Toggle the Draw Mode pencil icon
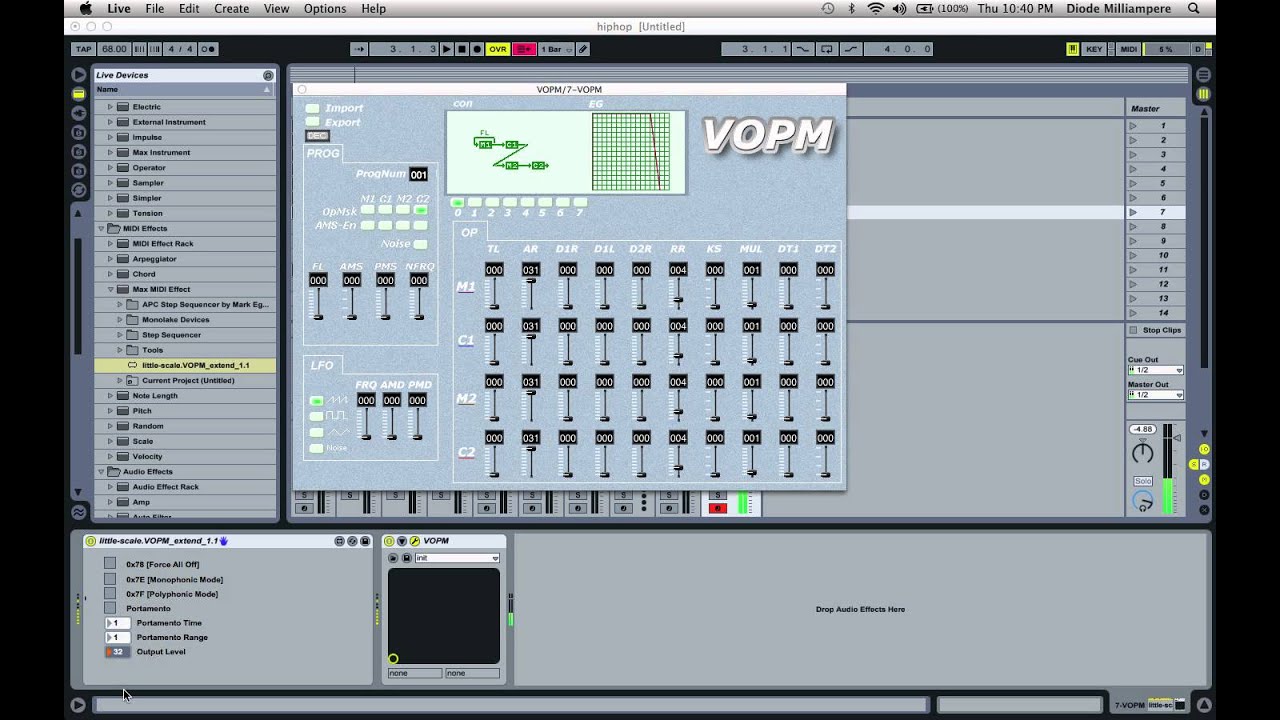The width and height of the screenshot is (1280, 720). (x=583, y=49)
